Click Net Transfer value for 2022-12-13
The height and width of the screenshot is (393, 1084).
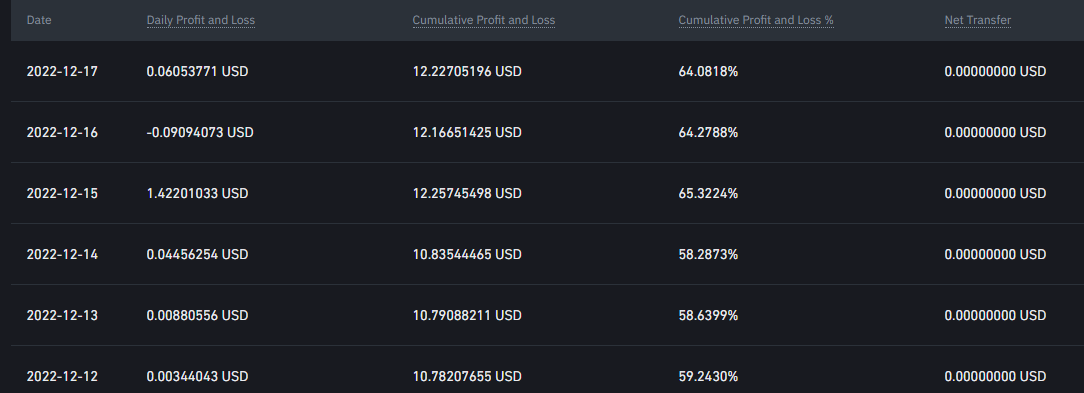coord(995,316)
